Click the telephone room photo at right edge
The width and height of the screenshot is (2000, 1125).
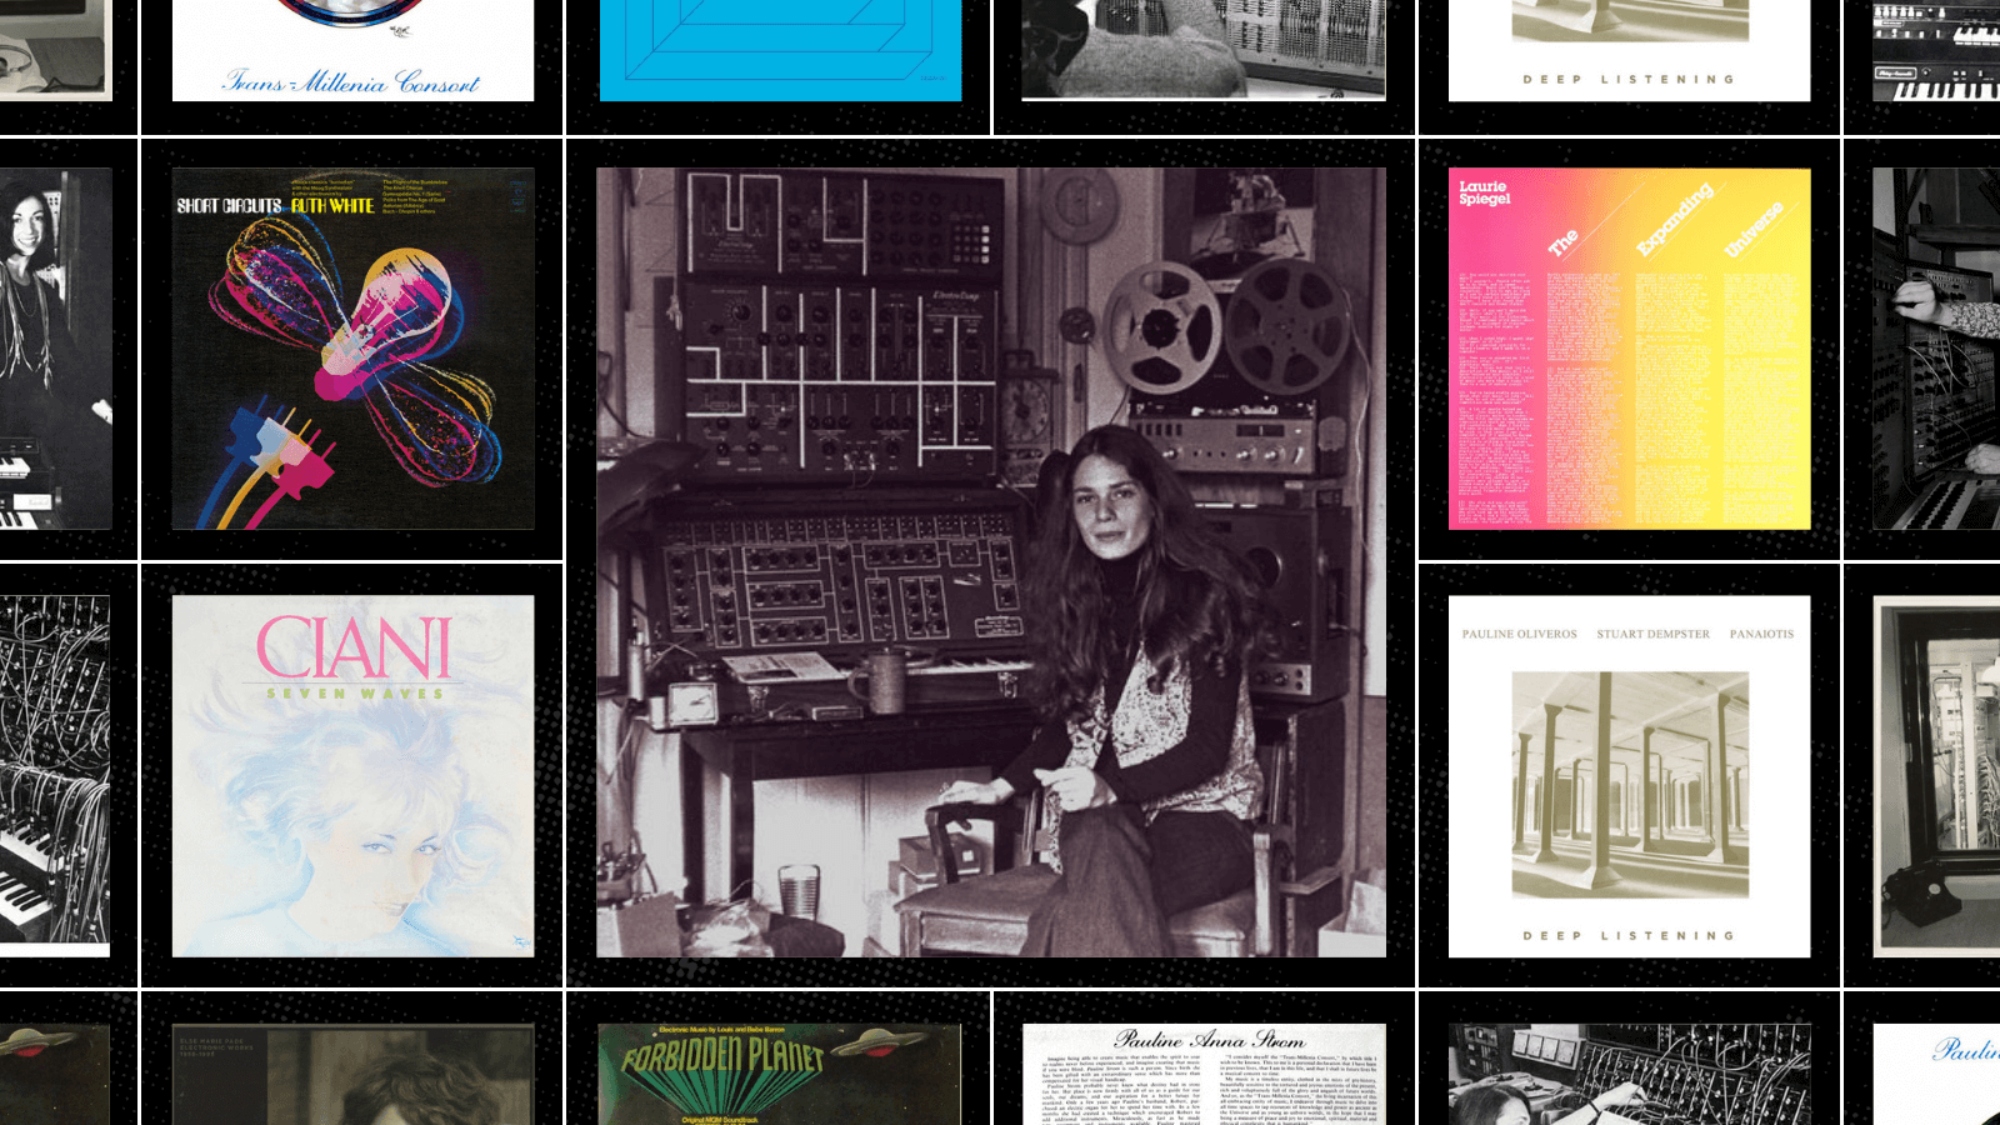(1936, 776)
